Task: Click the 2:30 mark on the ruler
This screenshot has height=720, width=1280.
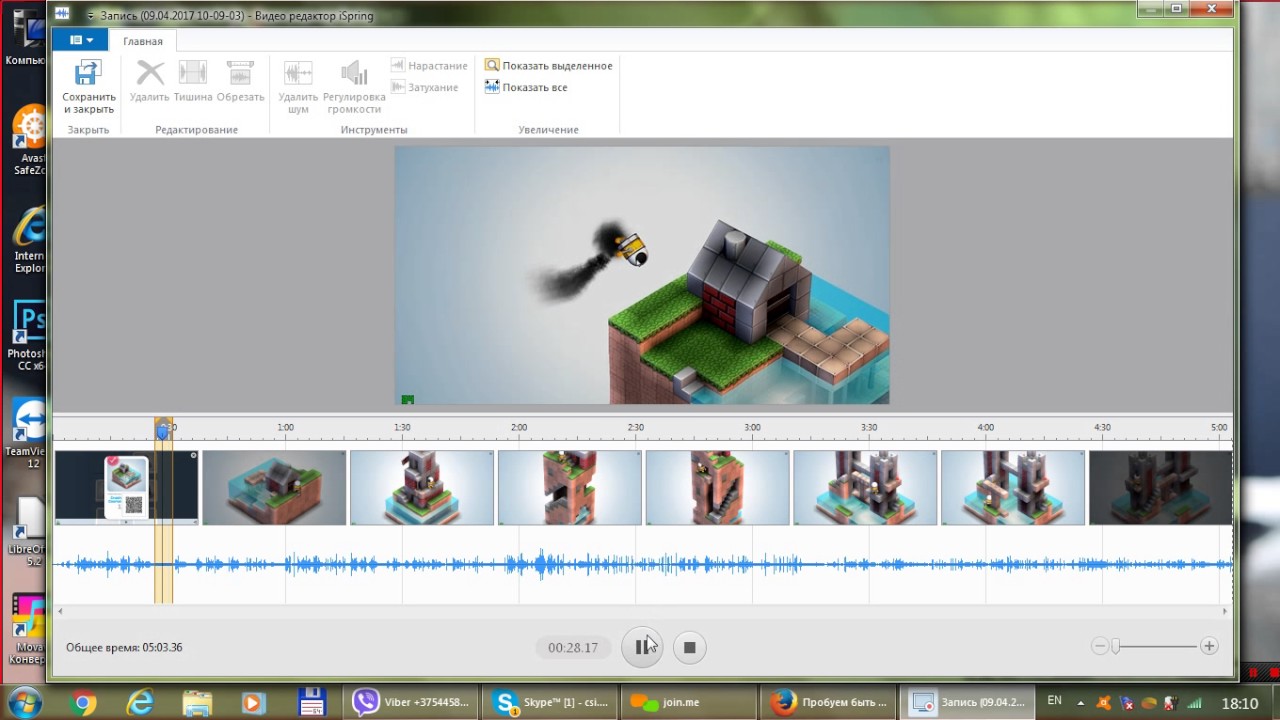Action: click(x=636, y=427)
